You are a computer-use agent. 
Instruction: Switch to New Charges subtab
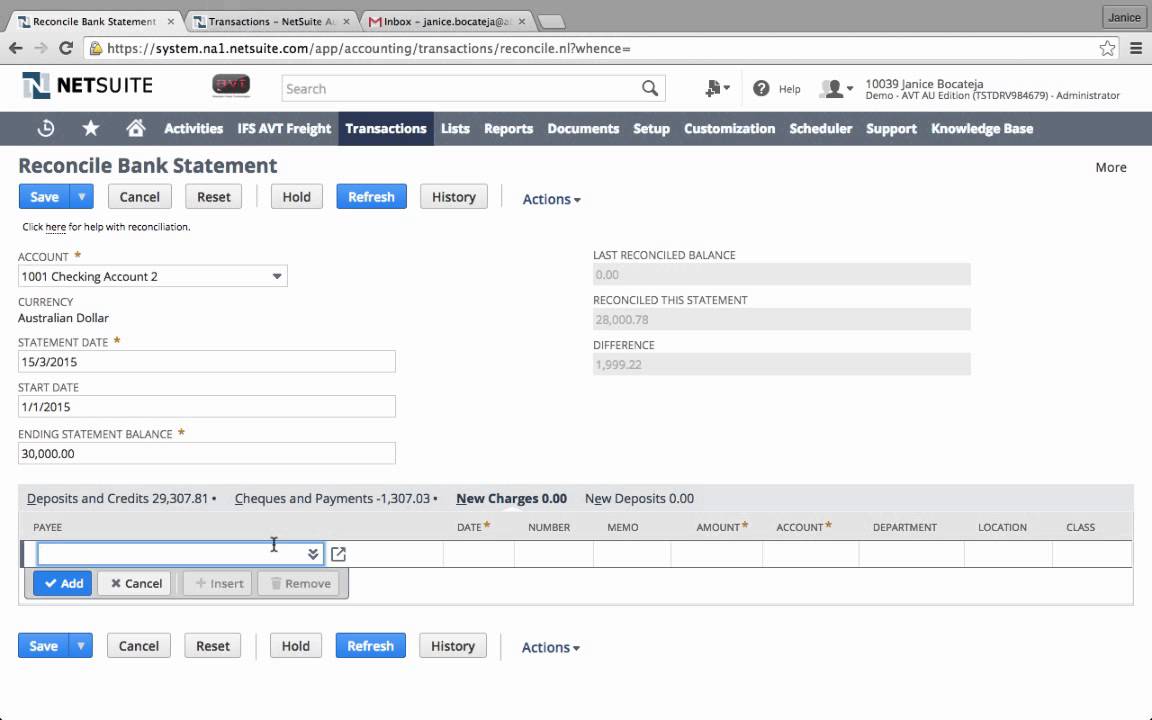point(511,498)
